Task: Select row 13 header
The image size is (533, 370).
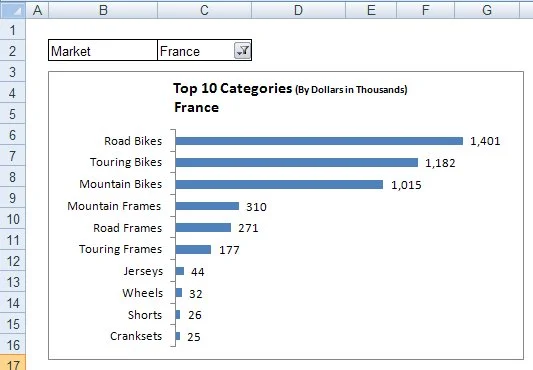Action: click(x=13, y=282)
